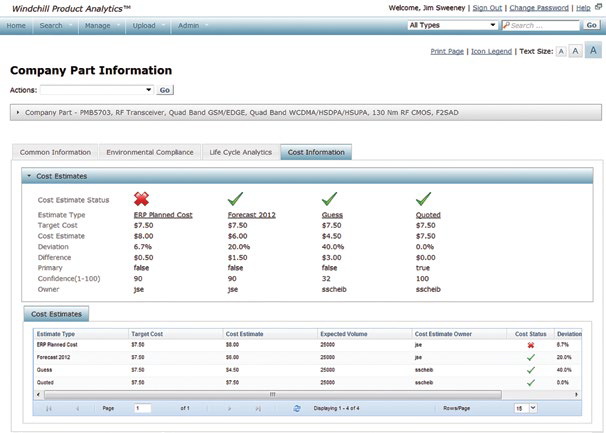
Task: Open the Admin menu
Action: tap(189, 26)
